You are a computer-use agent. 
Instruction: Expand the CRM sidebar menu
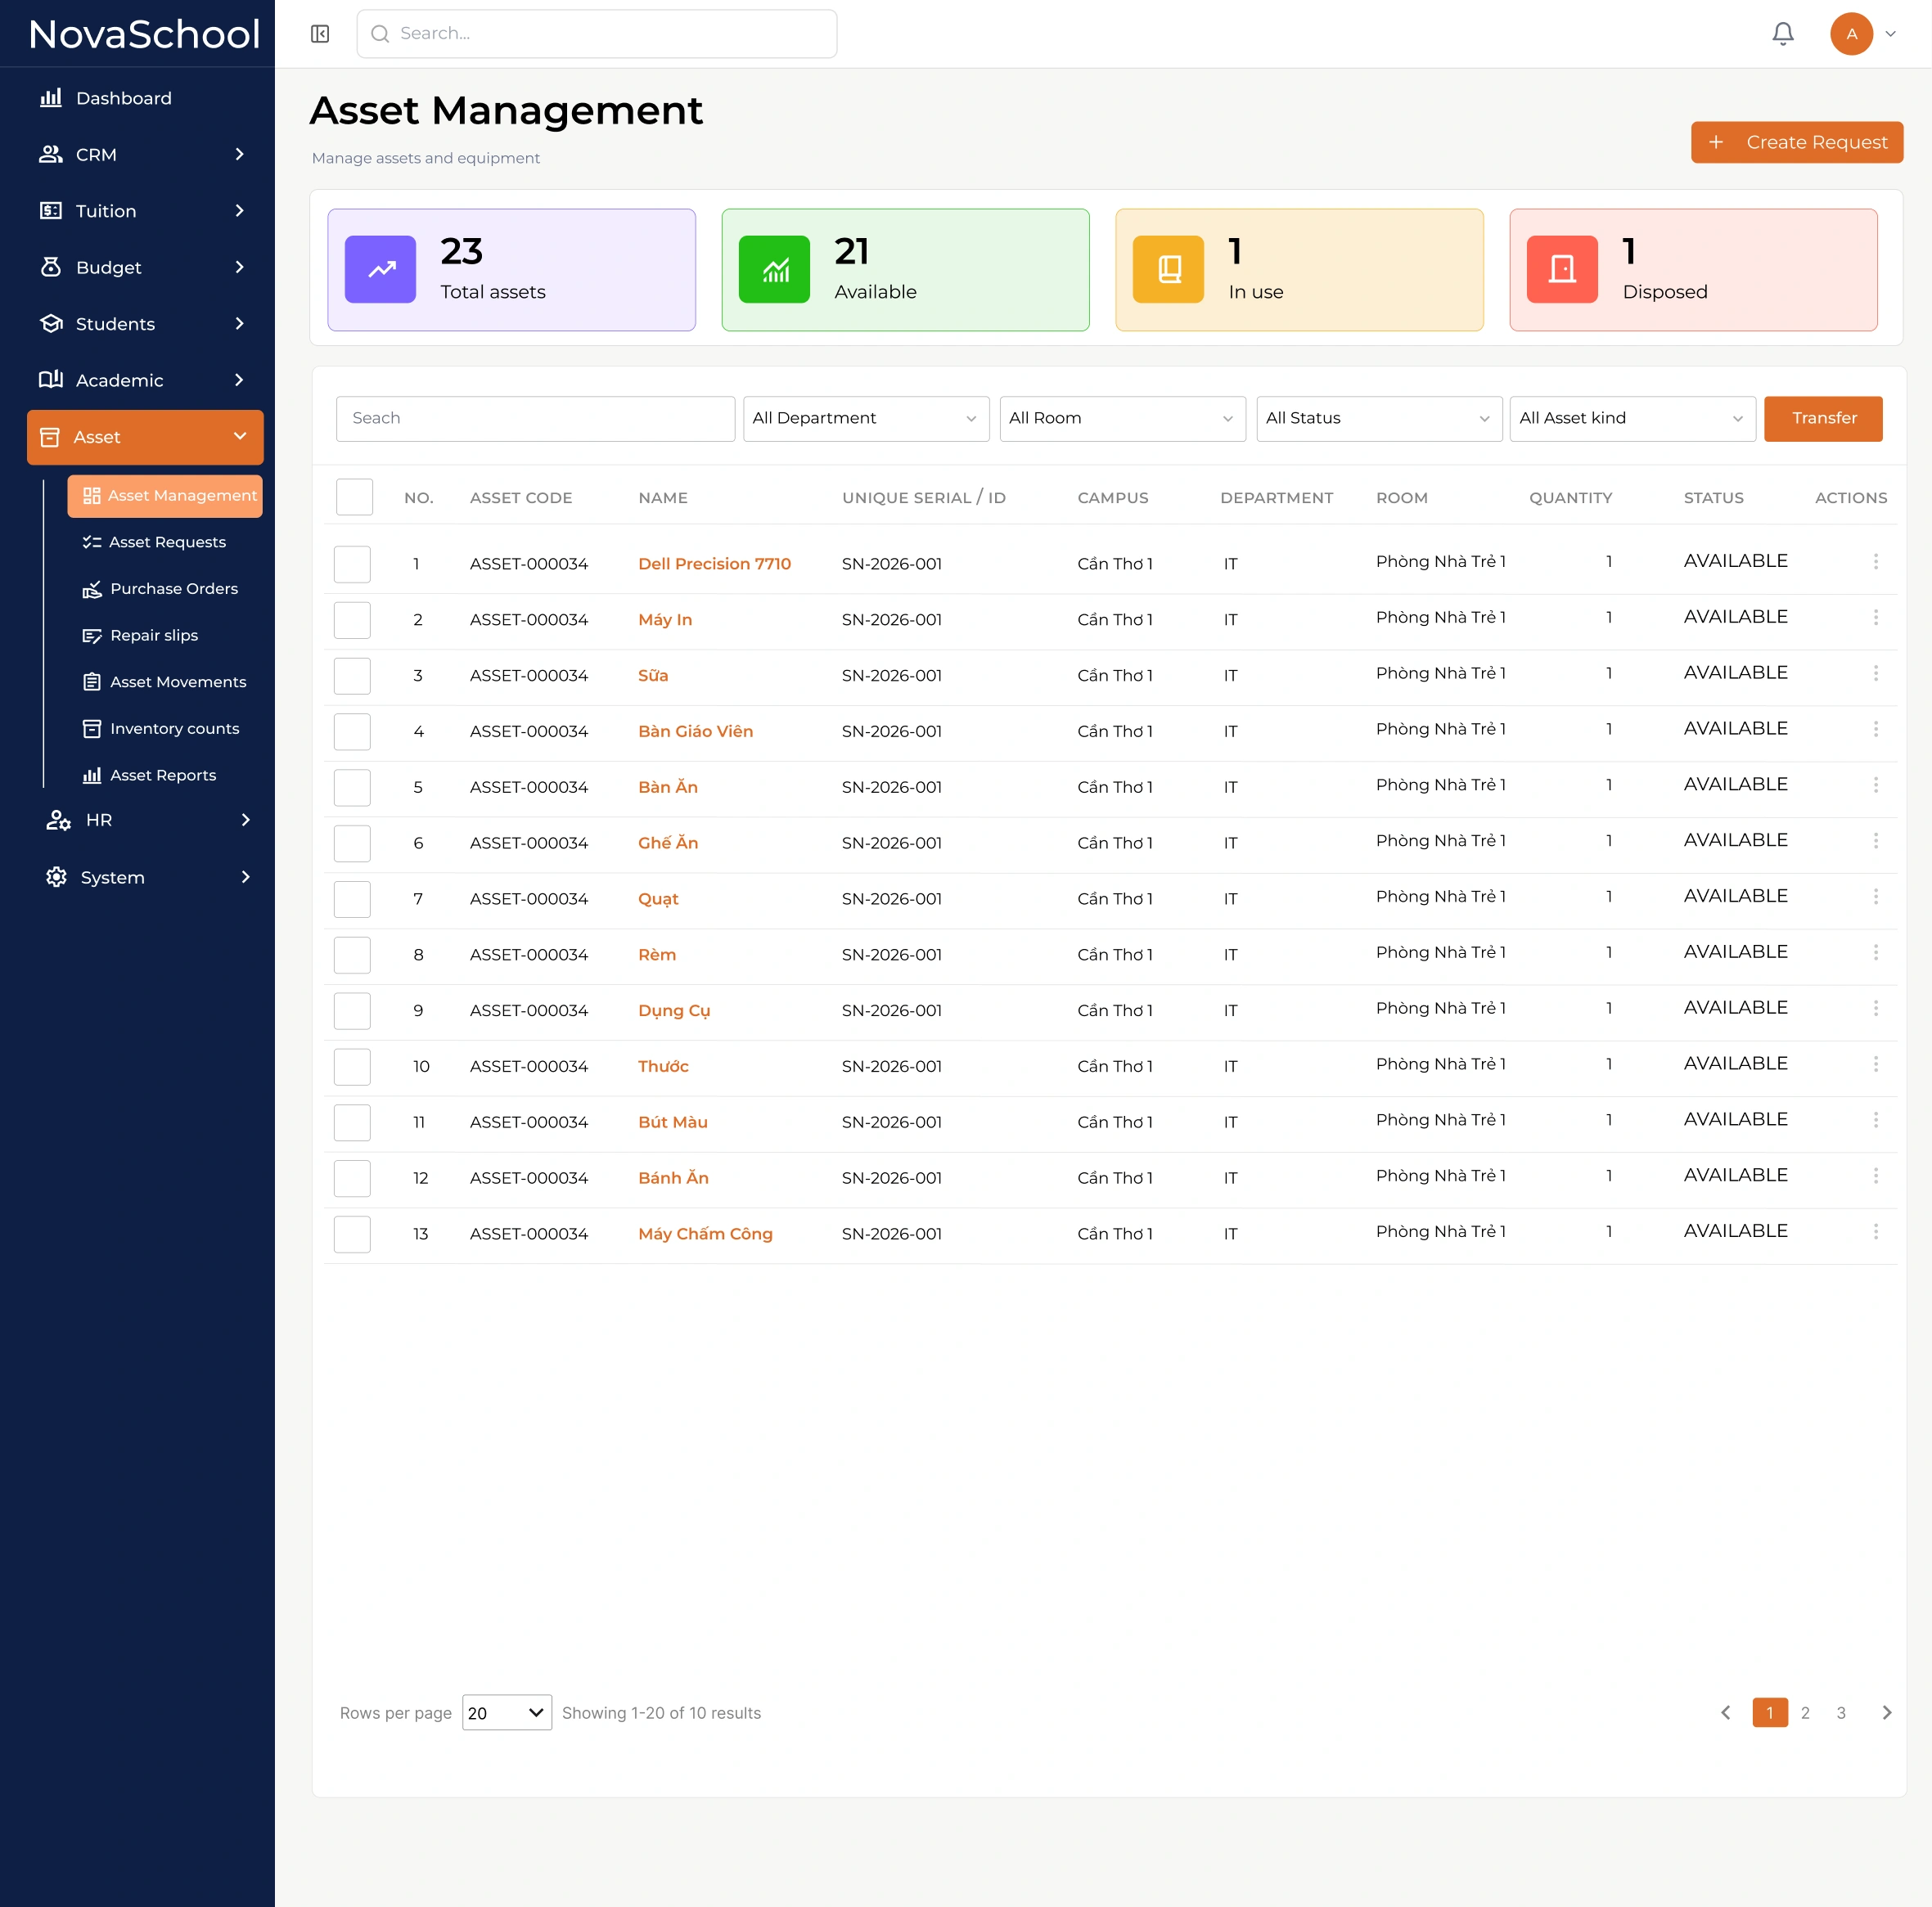pyautogui.click(x=143, y=154)
